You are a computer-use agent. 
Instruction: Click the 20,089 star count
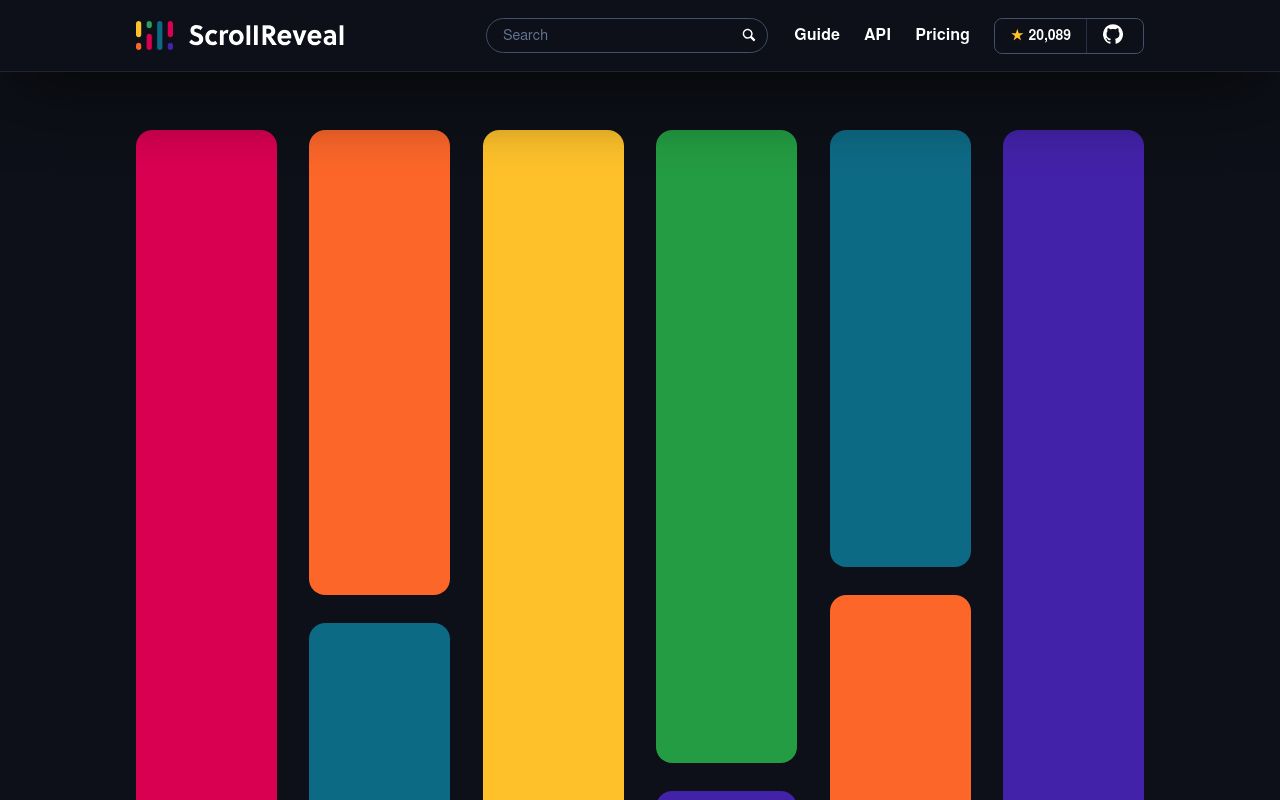coord(1049,35)
